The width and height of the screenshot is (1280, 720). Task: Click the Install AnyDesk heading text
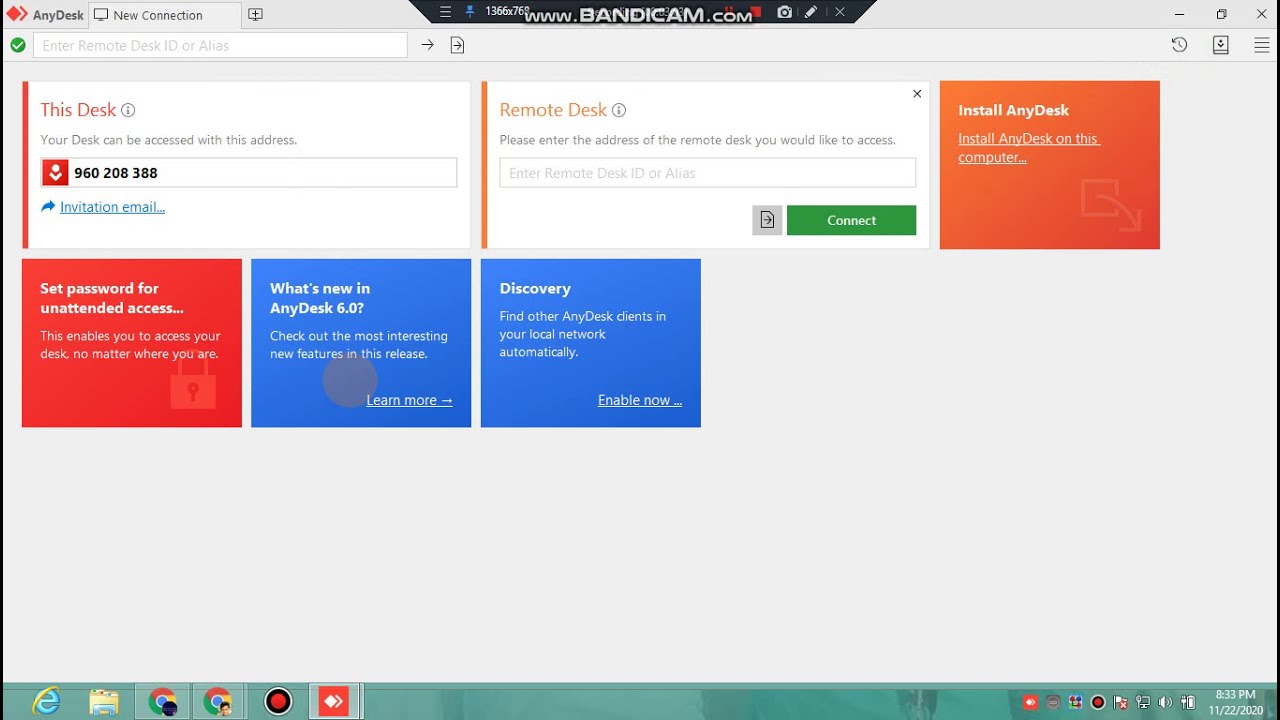pyautogui.click(x=1013, y=110)
